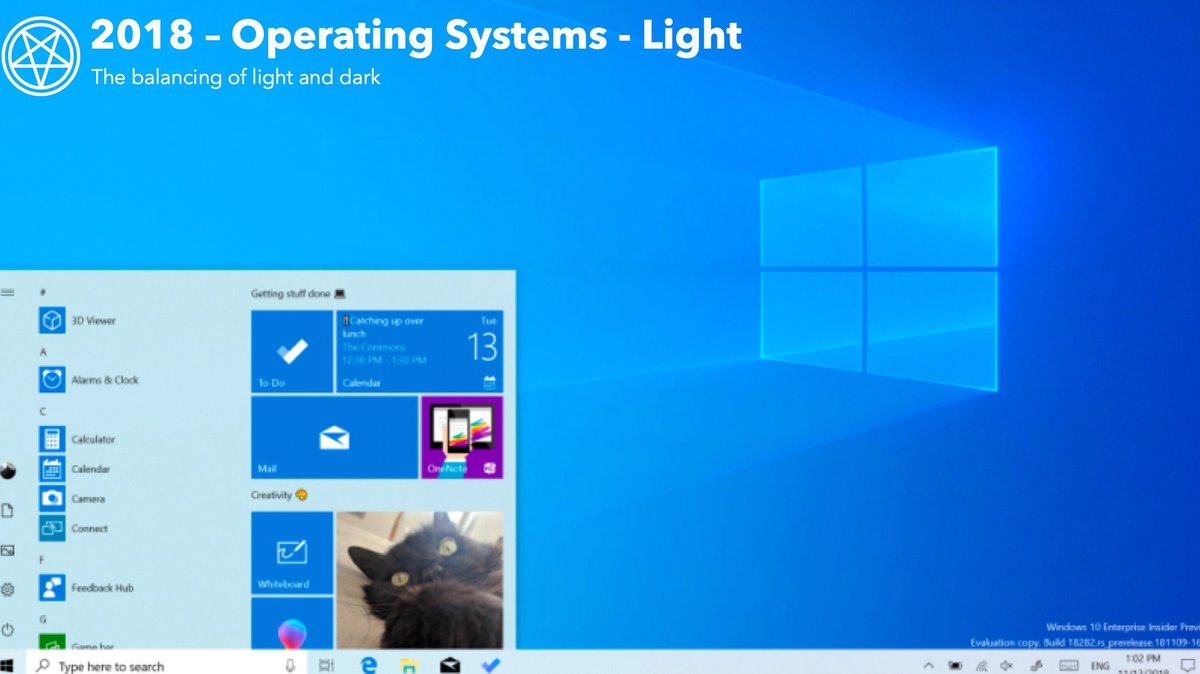
Task: Open the Mail tile
Action: click(334, 438)
